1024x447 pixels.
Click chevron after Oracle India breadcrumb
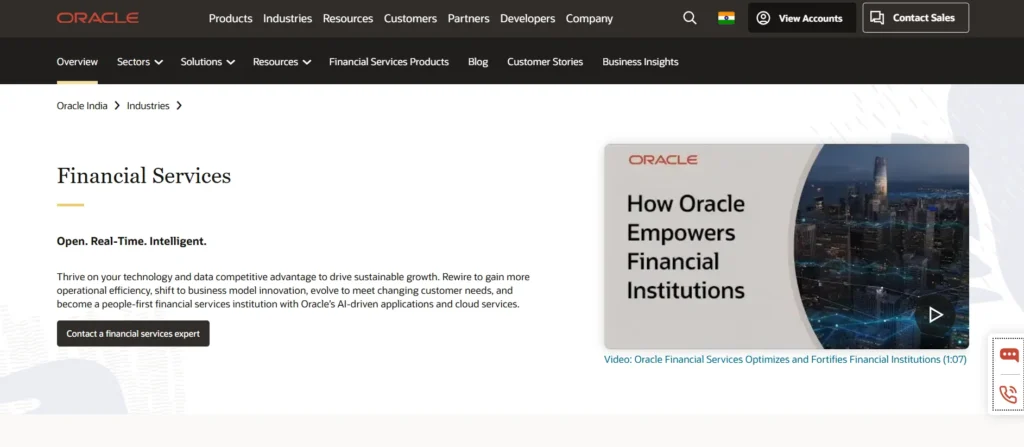click(x=117, y=105)
